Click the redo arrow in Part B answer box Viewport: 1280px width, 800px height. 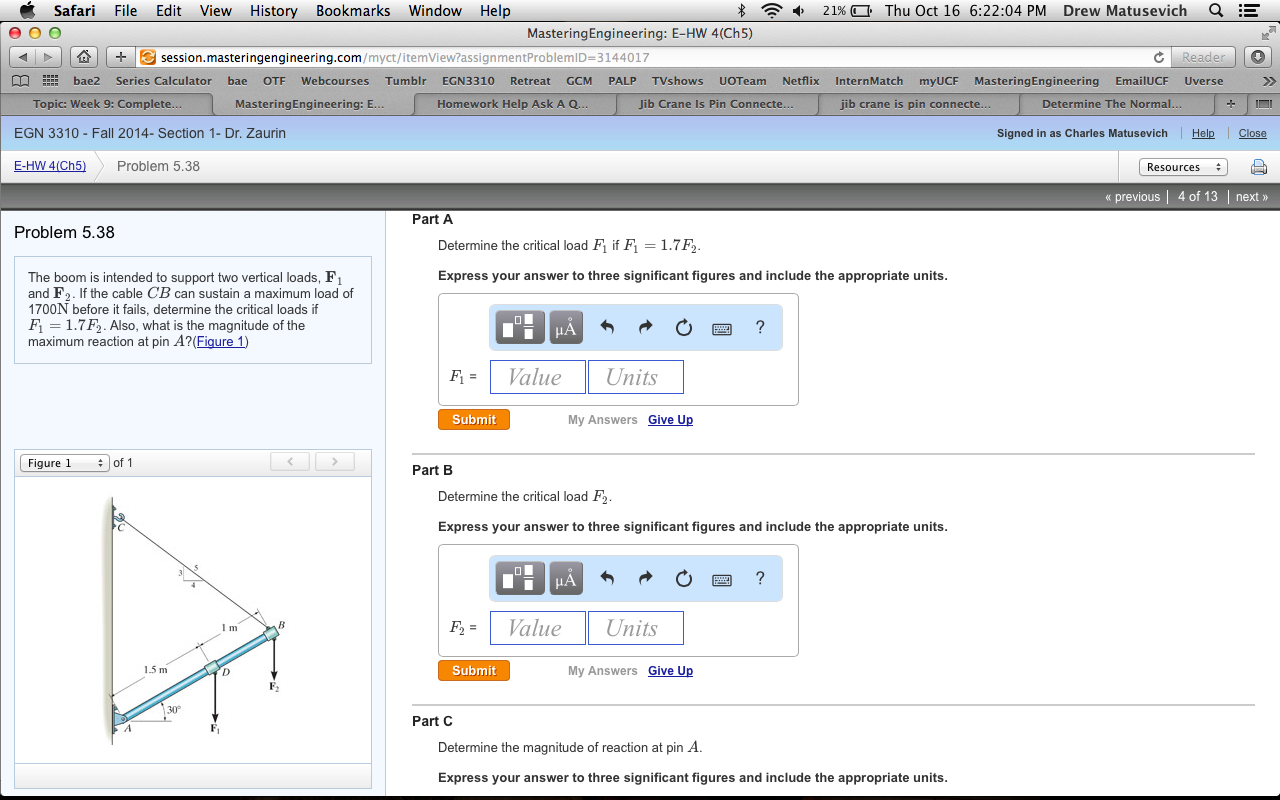(x=645, y=577)
